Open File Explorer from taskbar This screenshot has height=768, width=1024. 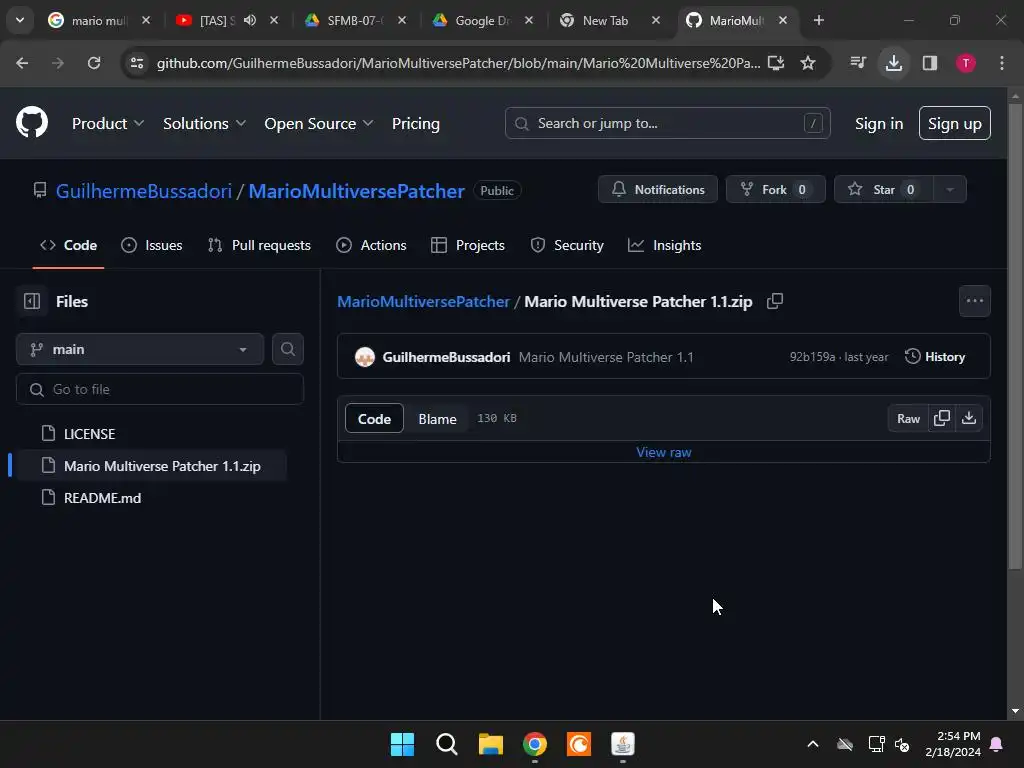click(490, 744)
